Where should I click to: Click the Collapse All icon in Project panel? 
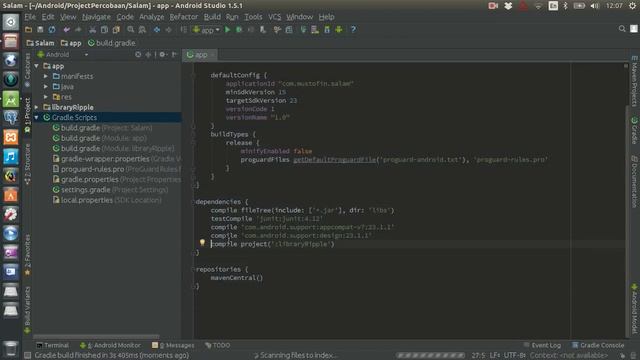click(x=148, y=55)
